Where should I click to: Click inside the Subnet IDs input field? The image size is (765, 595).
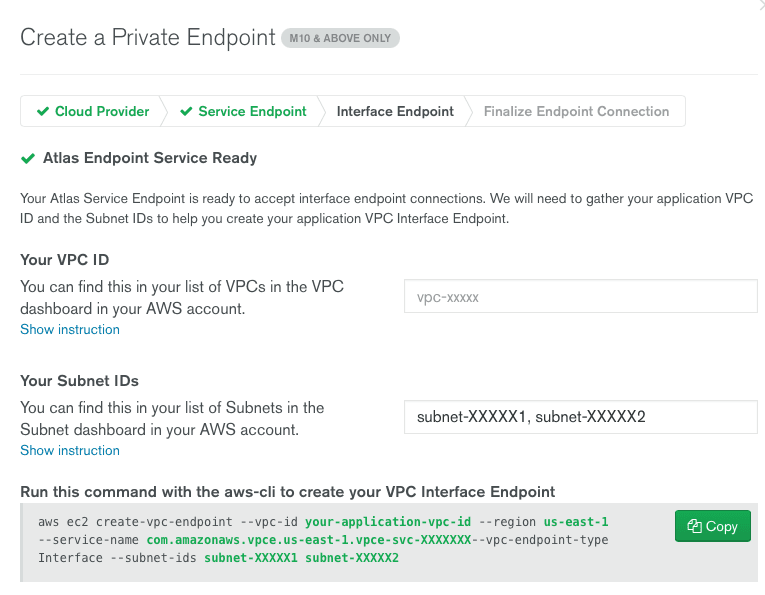pyautogui.click(x=580, y=417)
